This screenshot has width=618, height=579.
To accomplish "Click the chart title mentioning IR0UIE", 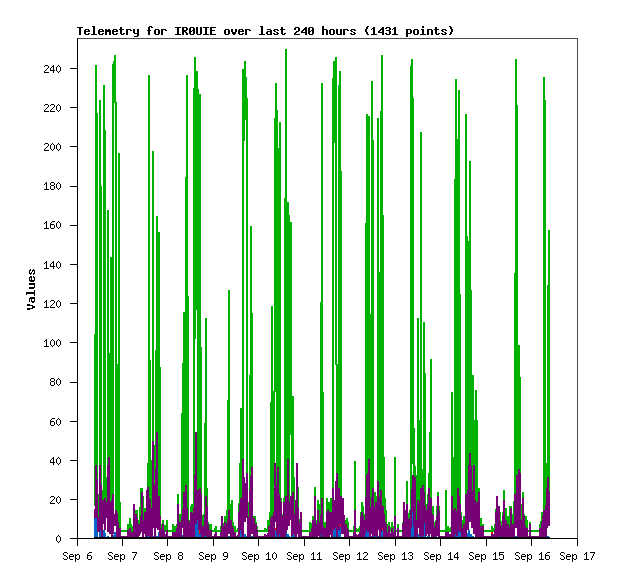I will (265, 31).
